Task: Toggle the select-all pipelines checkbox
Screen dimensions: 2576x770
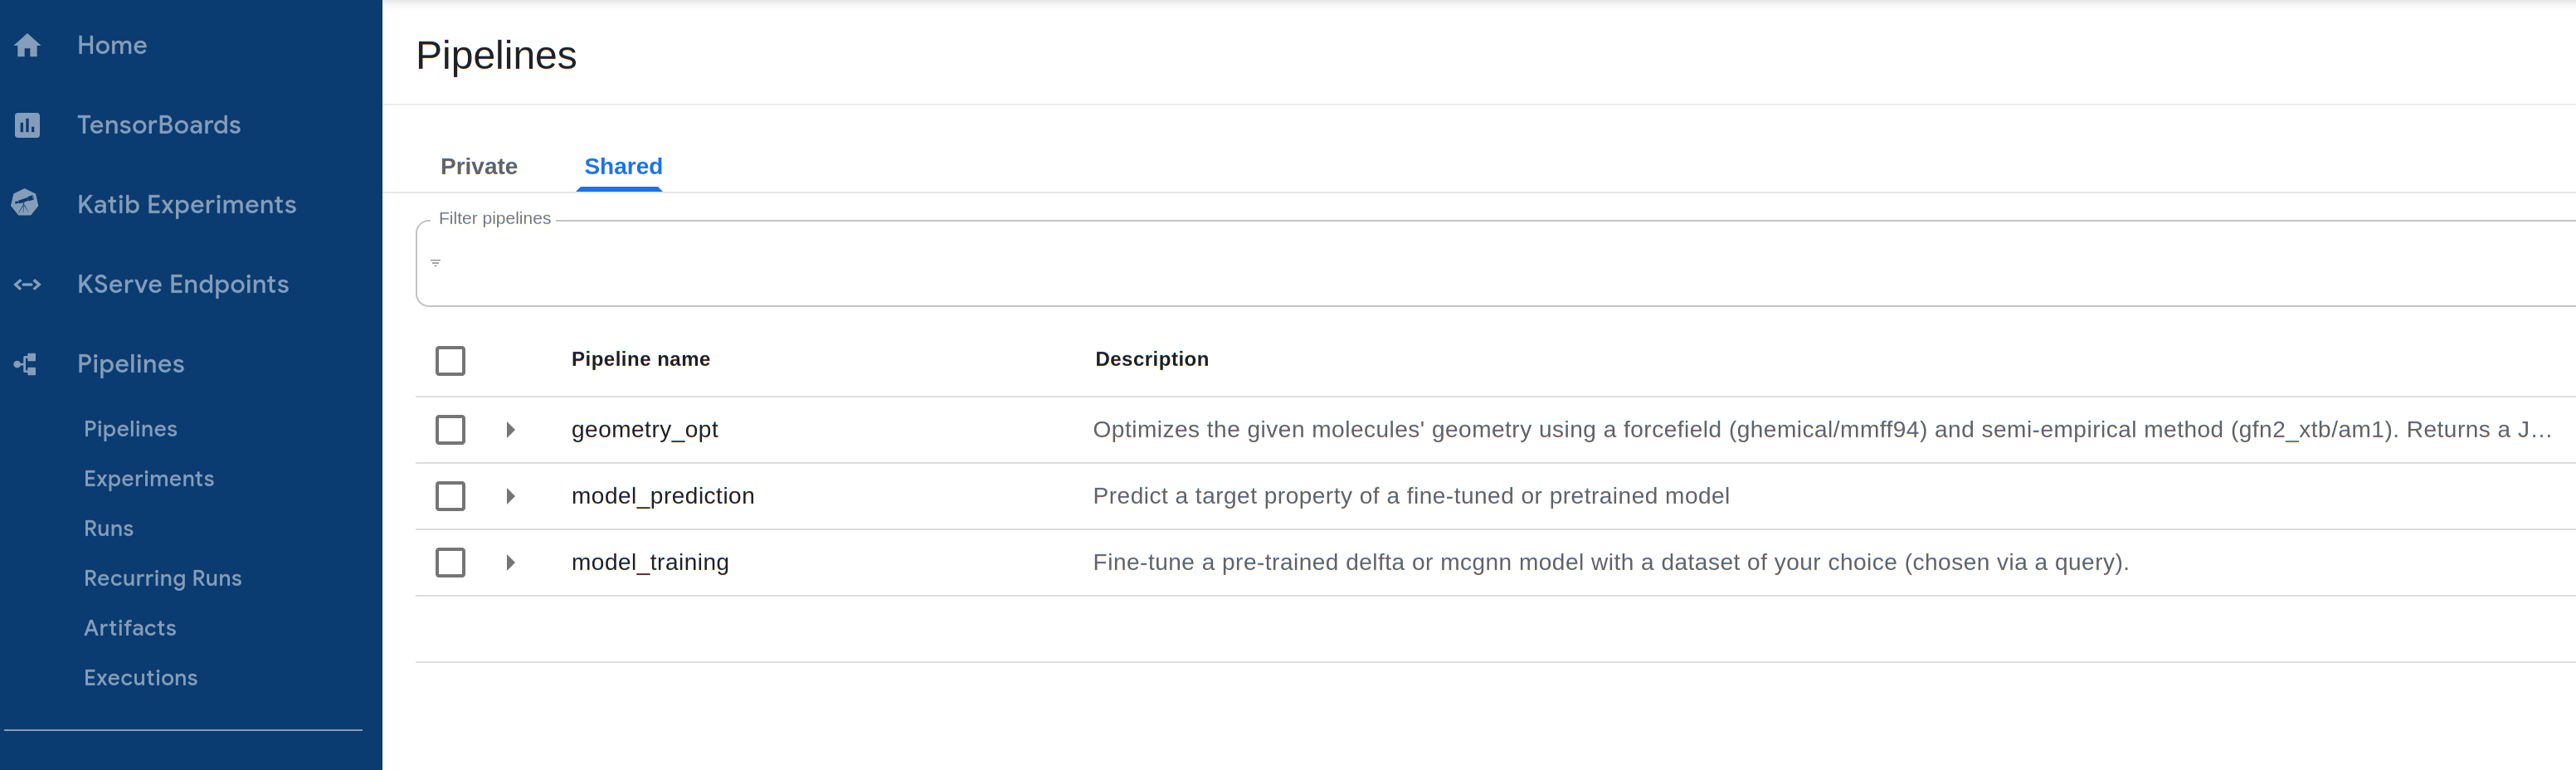Action: [450, 361]
